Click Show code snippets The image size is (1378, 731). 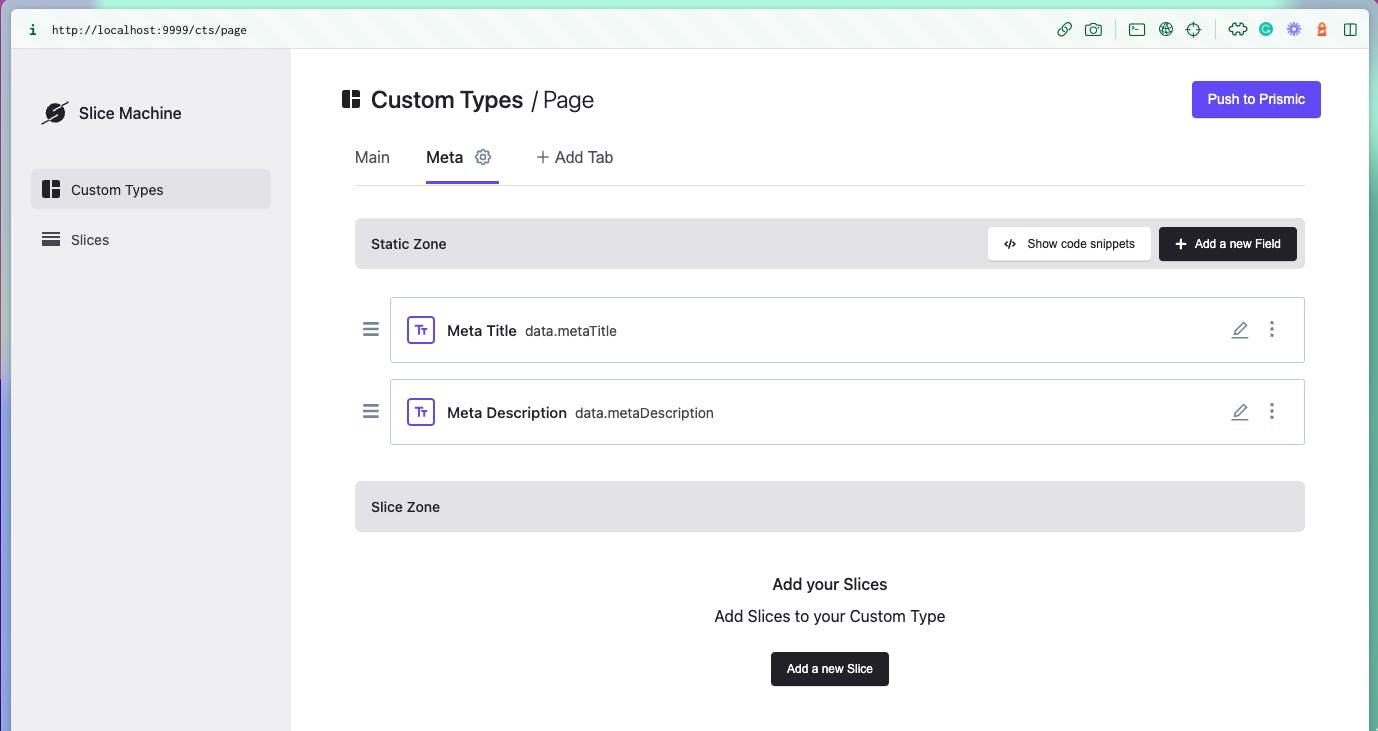coord(1069,243)
